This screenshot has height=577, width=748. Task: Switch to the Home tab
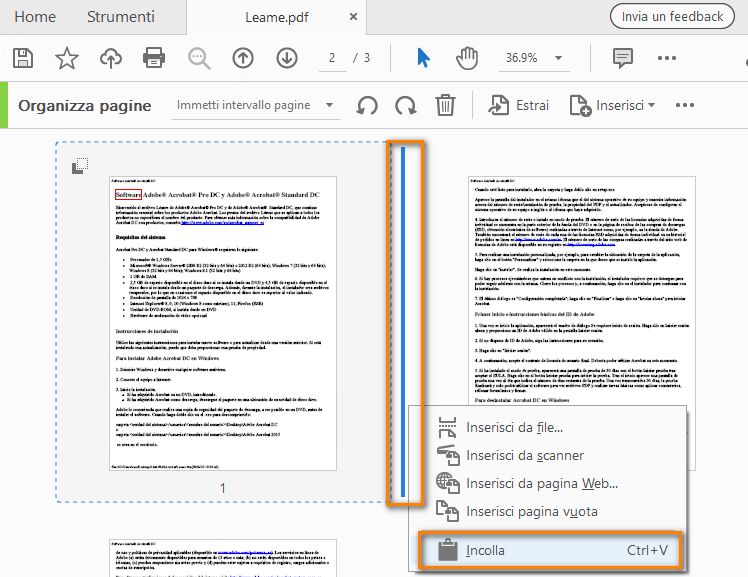click(x=35, y=17)
